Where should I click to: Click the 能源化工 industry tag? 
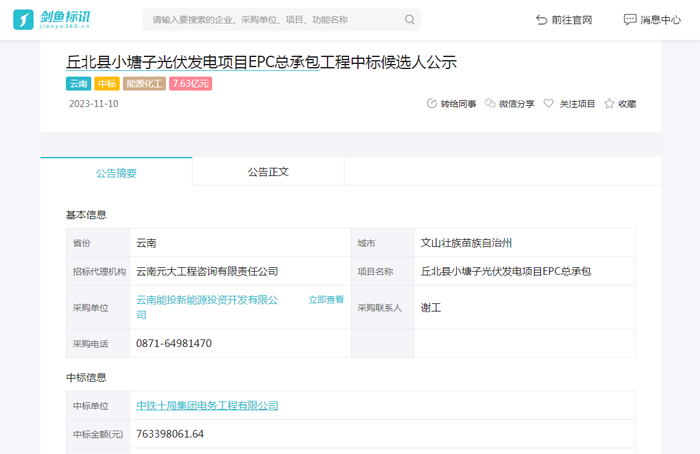144,83
